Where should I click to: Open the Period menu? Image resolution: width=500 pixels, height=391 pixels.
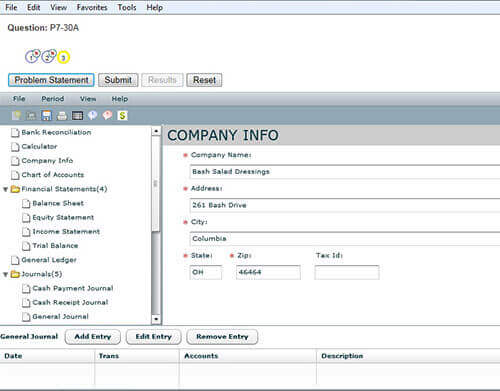click(53, 99)
